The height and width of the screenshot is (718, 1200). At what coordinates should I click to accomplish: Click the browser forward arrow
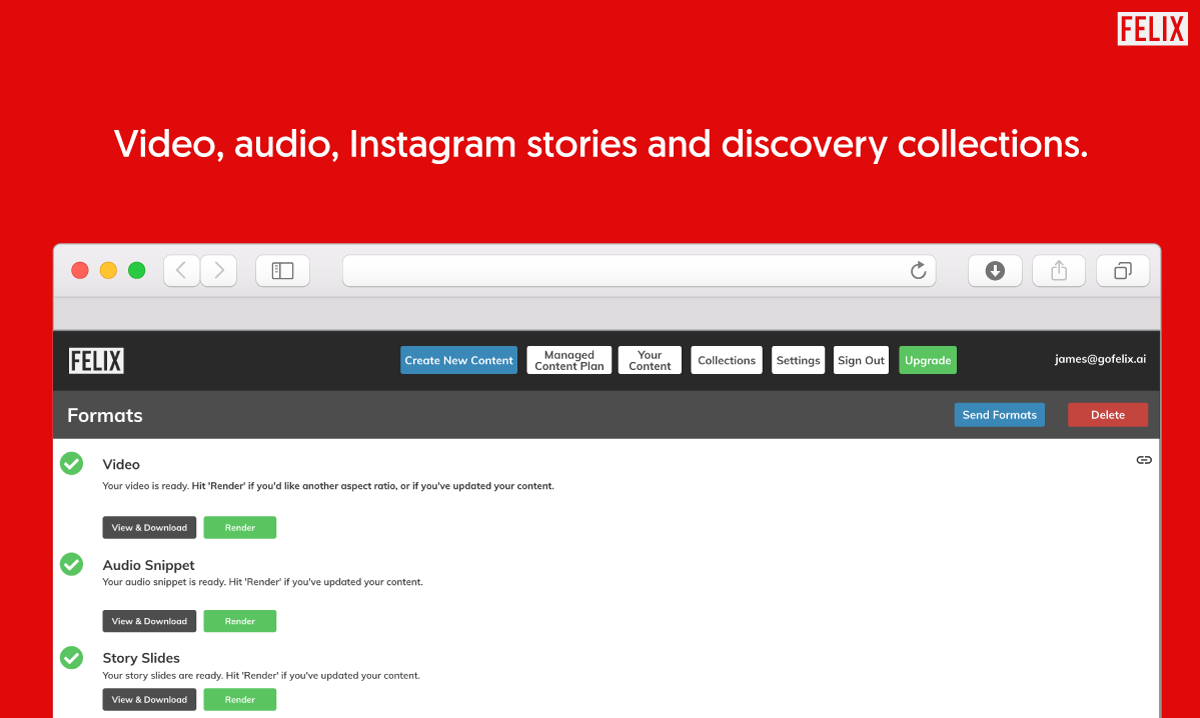pos(219,270)
